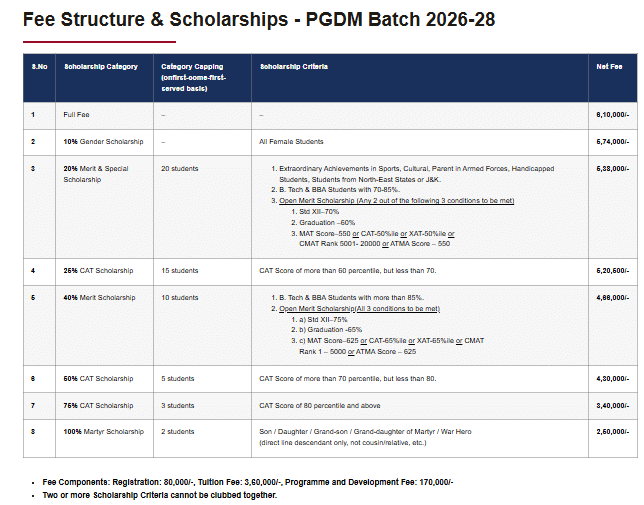Click the 40% Merit Scholarship category
644x505 pixels.
pos(99,297)
